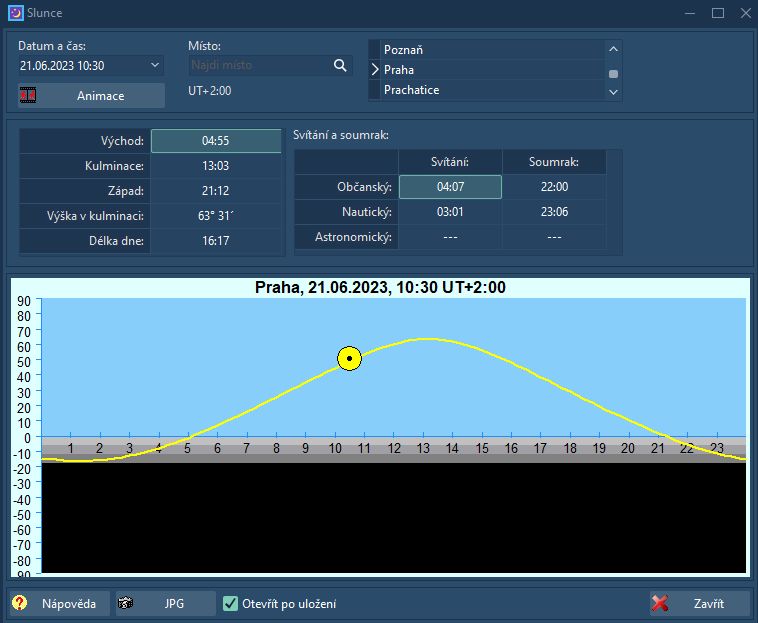Screen dimensions: 758x623
Task: Click the Slunce app icon in title bar
Action: click(15, 13)
